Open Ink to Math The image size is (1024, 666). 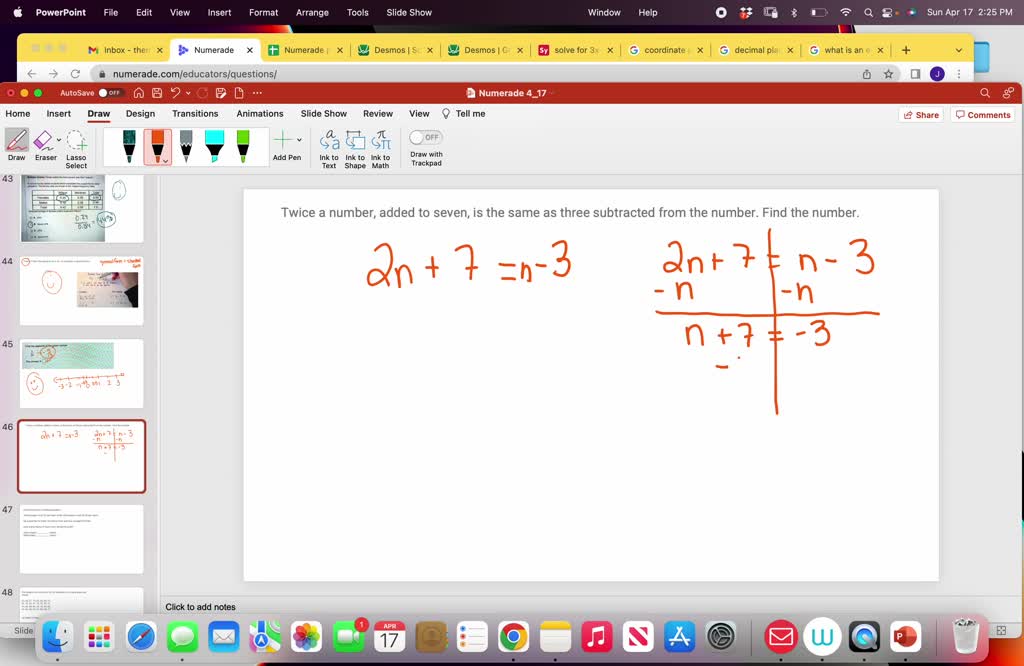point(380,146)
